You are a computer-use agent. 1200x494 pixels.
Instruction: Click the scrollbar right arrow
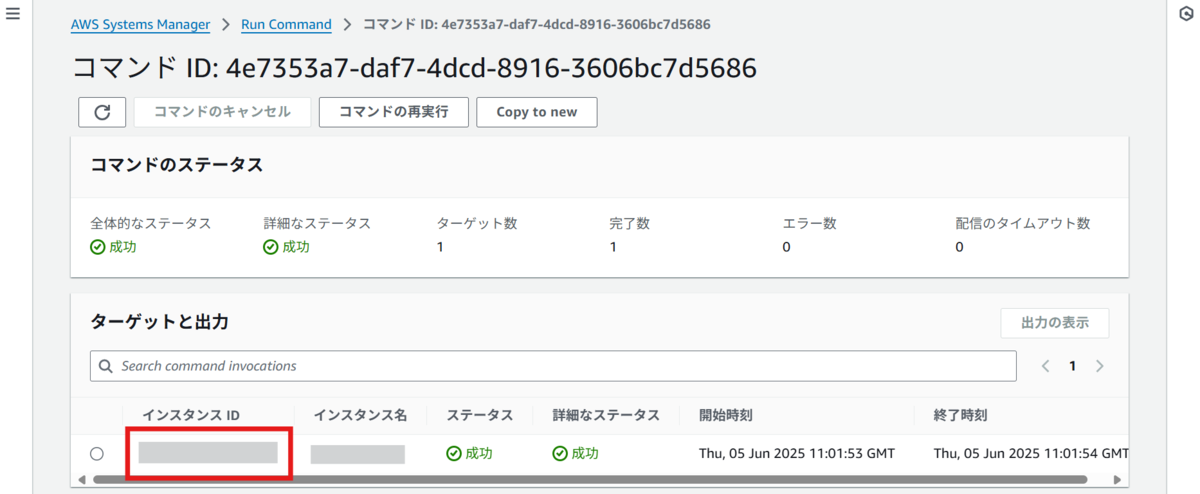(x=1118, y=480)
